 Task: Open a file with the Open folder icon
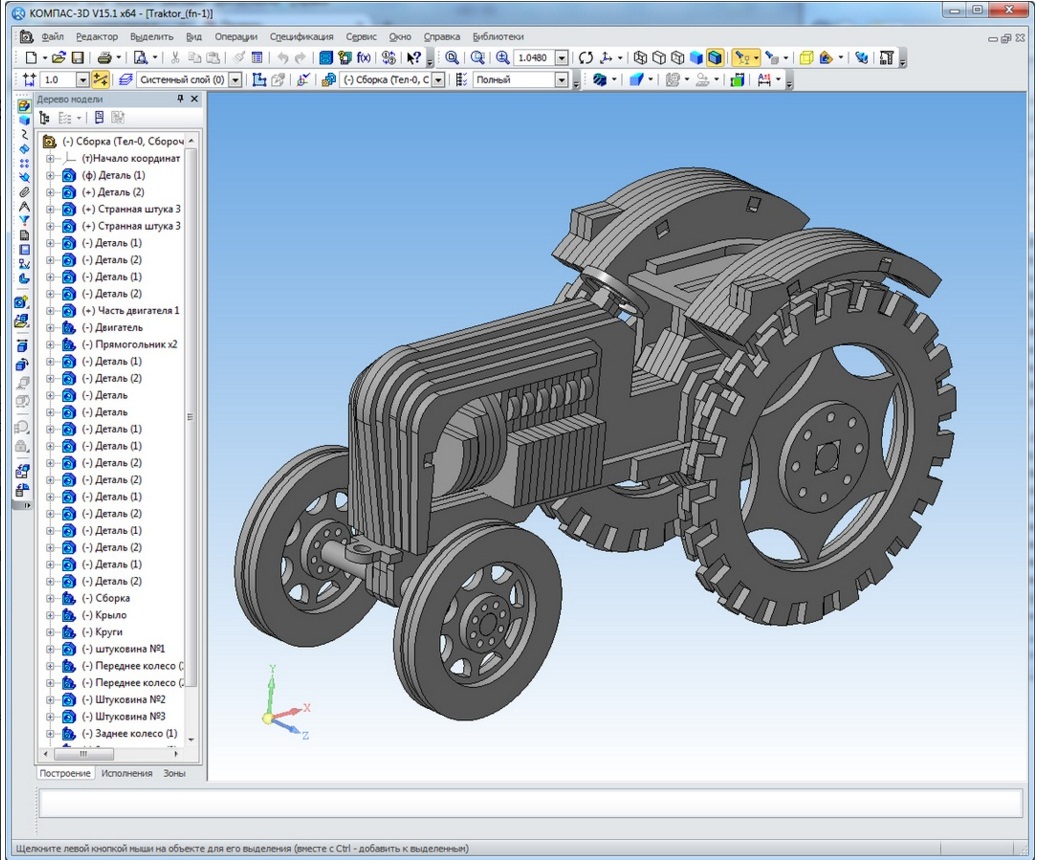point(59,58)
